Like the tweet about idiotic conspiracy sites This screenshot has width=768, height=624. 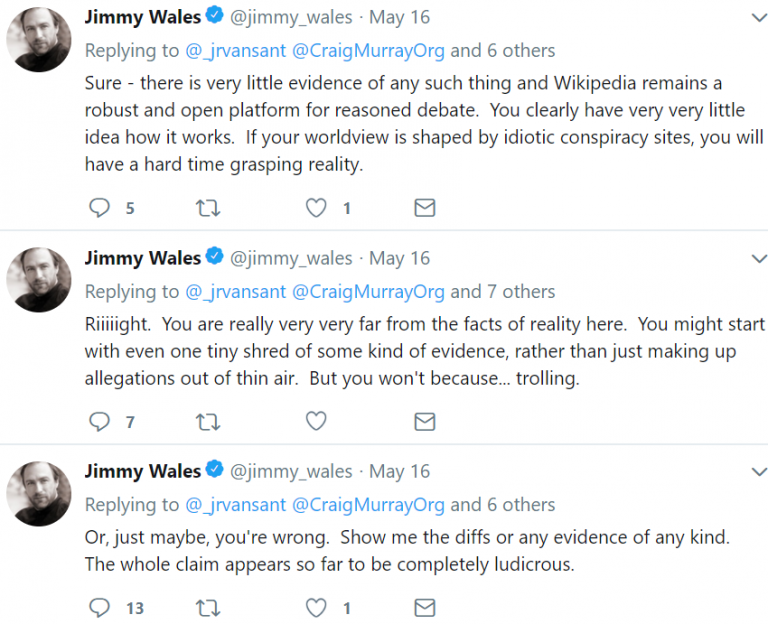[316, 208]
